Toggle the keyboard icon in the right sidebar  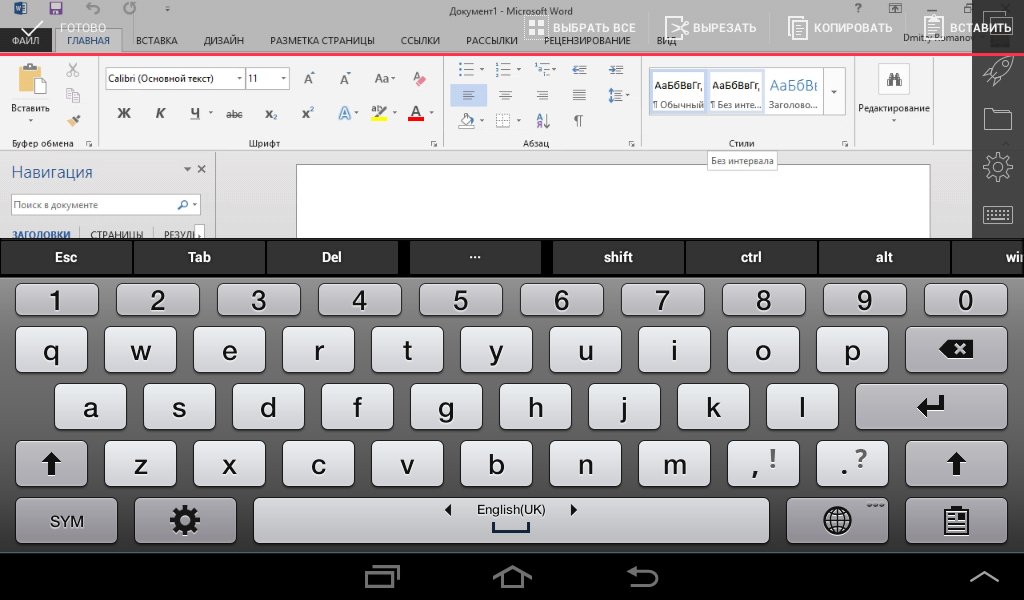(998, 215)
